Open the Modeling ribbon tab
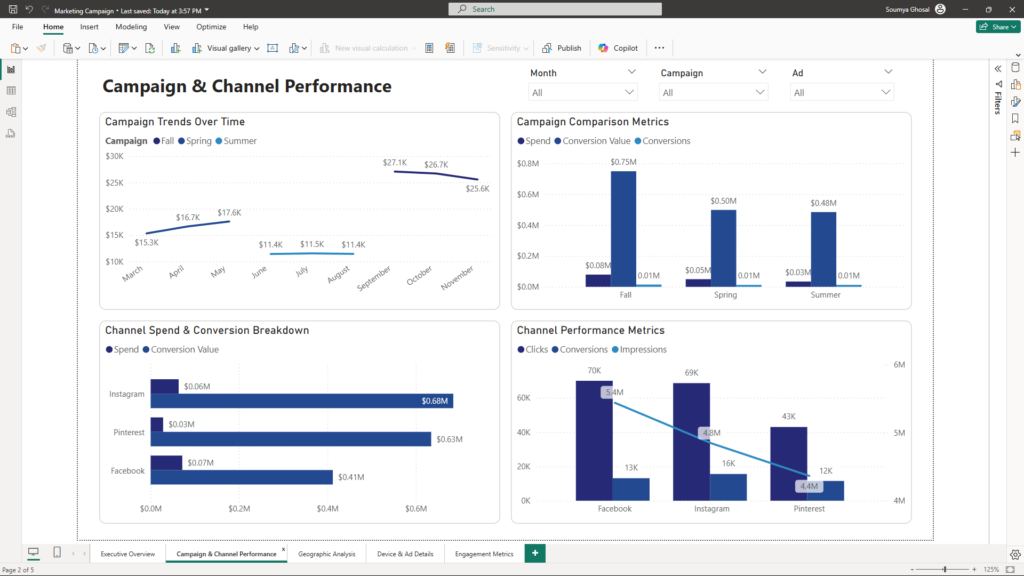Image resolution: width=1024 pixels, height=576 pixels. click(x=131, y=27)
